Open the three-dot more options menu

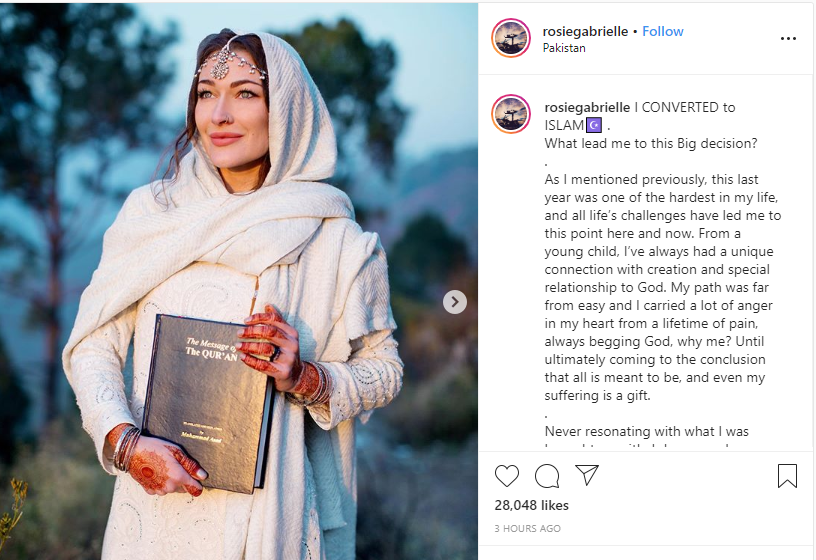(788, 39)
